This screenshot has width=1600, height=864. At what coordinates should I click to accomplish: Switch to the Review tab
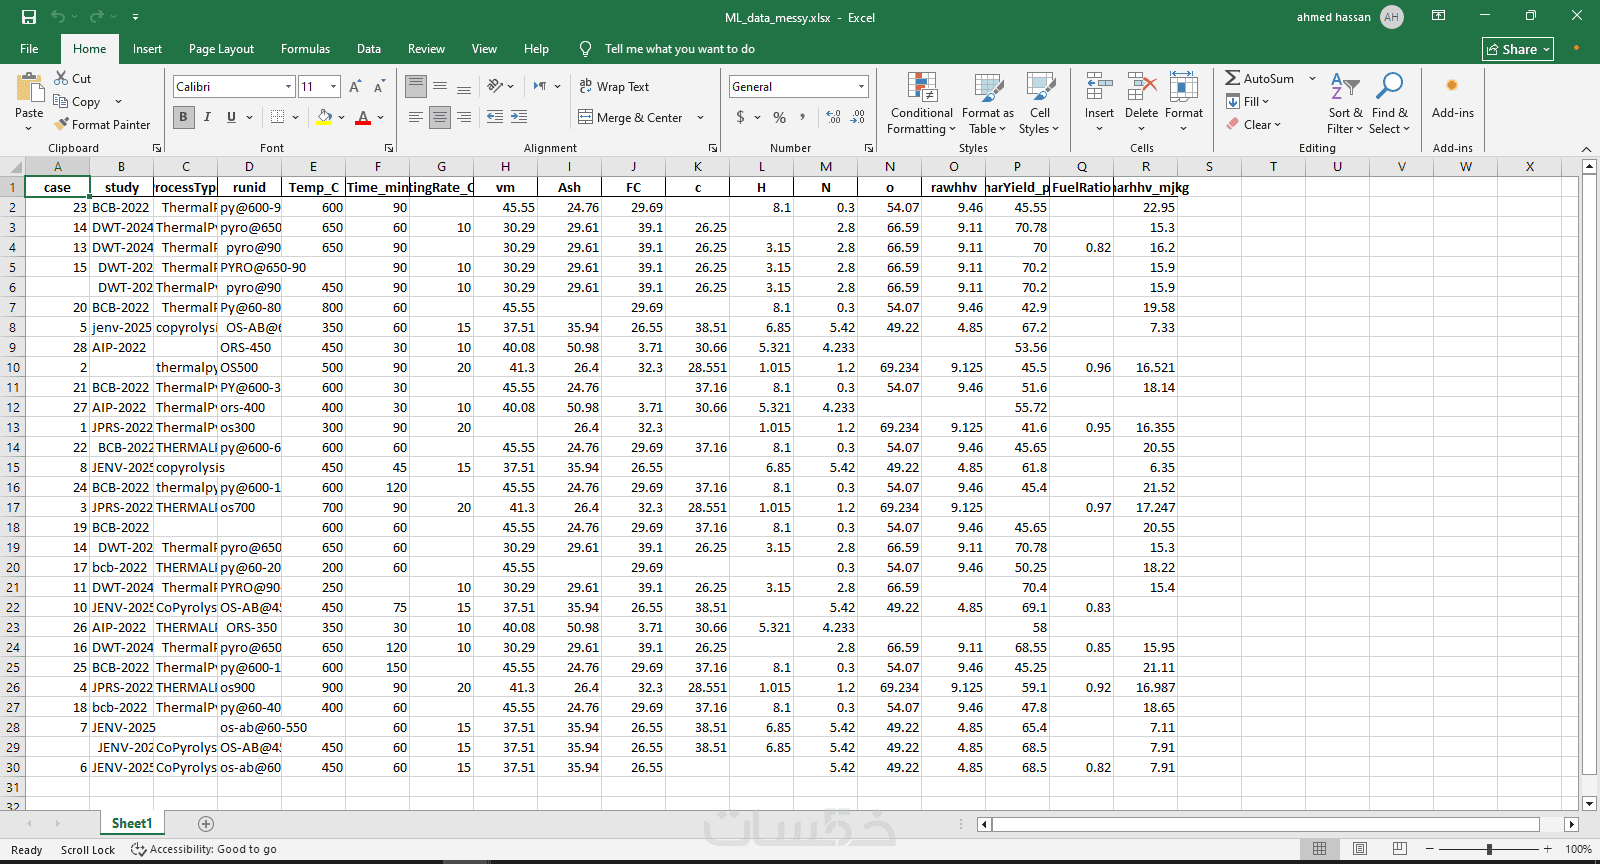click(426, 49)
